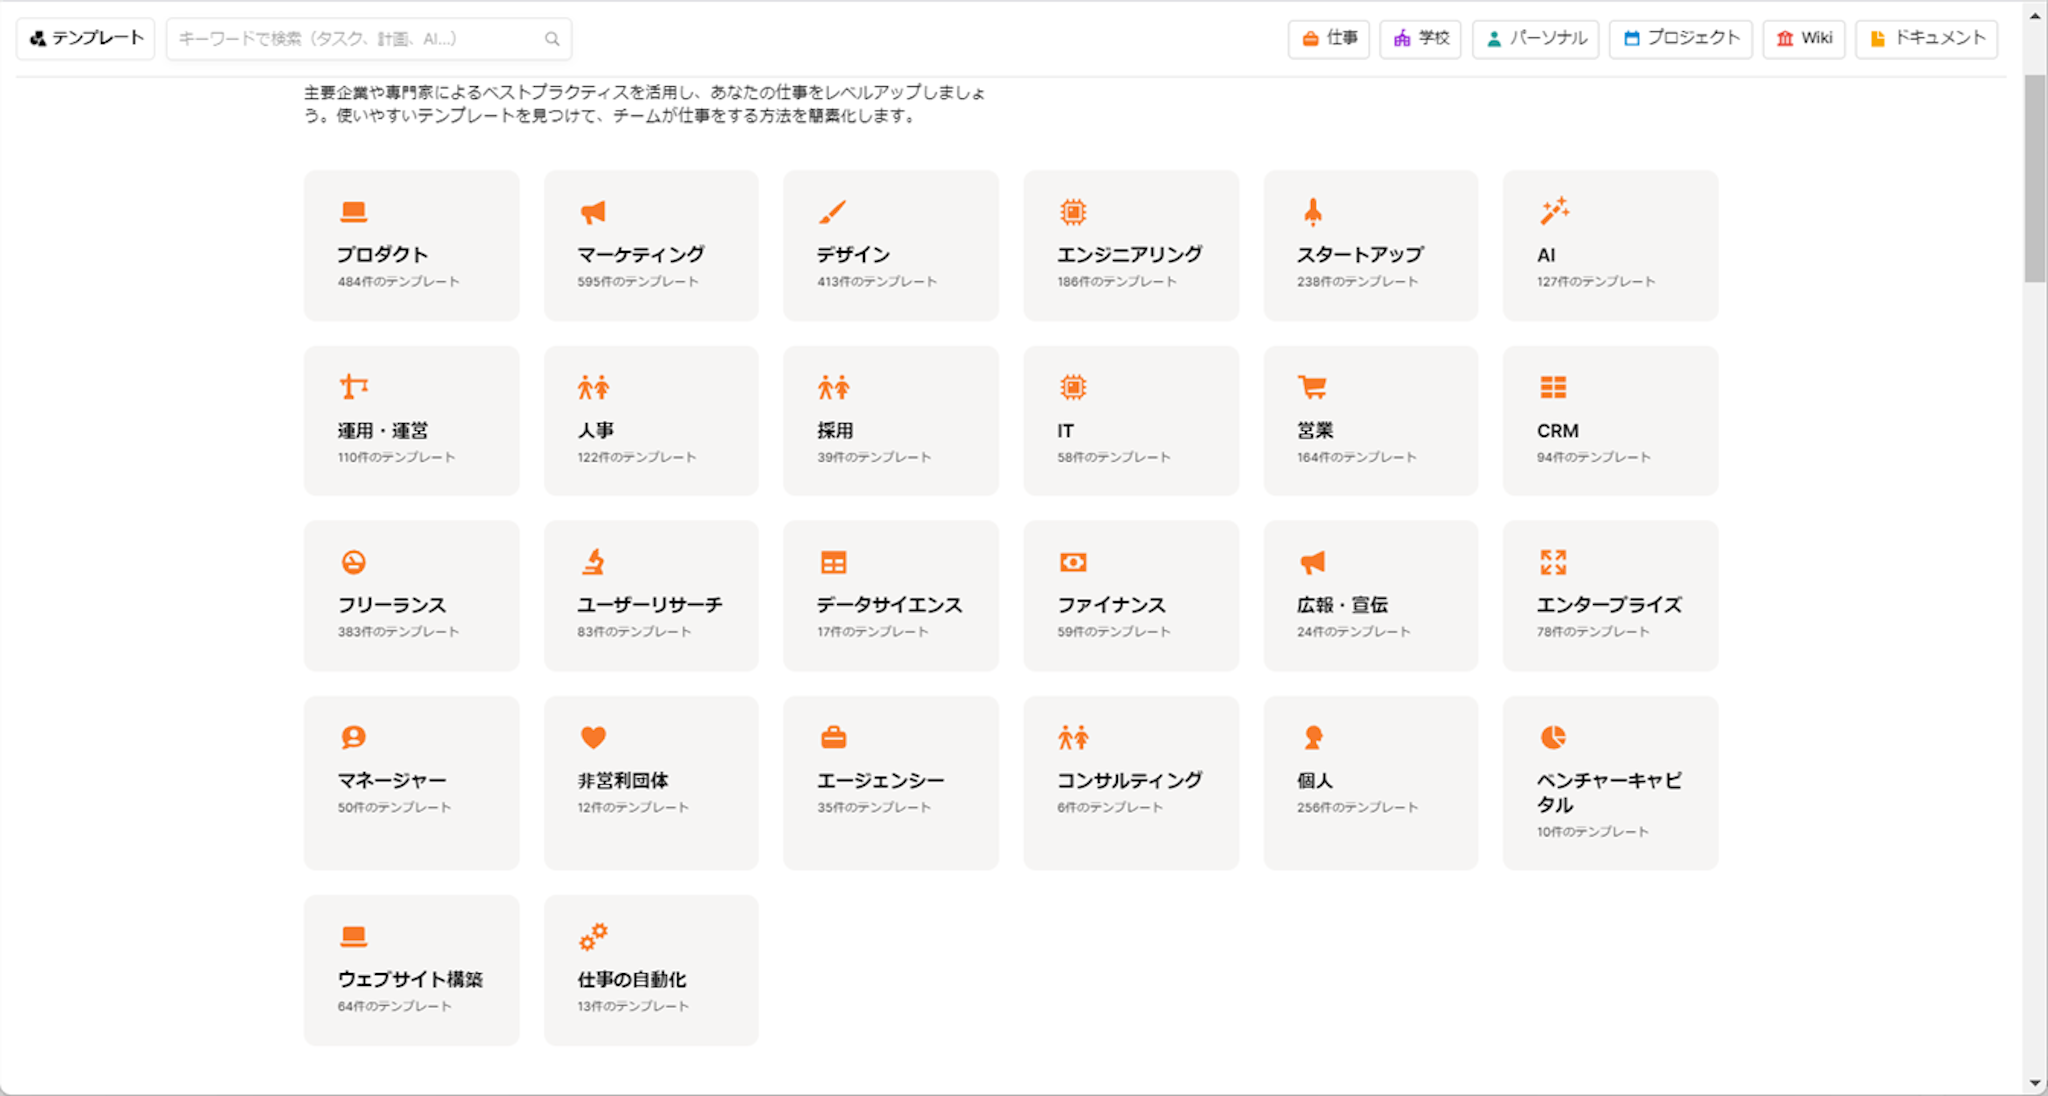
Task: Click the megaphone icon in the マーケティング card
Action: 593,212
